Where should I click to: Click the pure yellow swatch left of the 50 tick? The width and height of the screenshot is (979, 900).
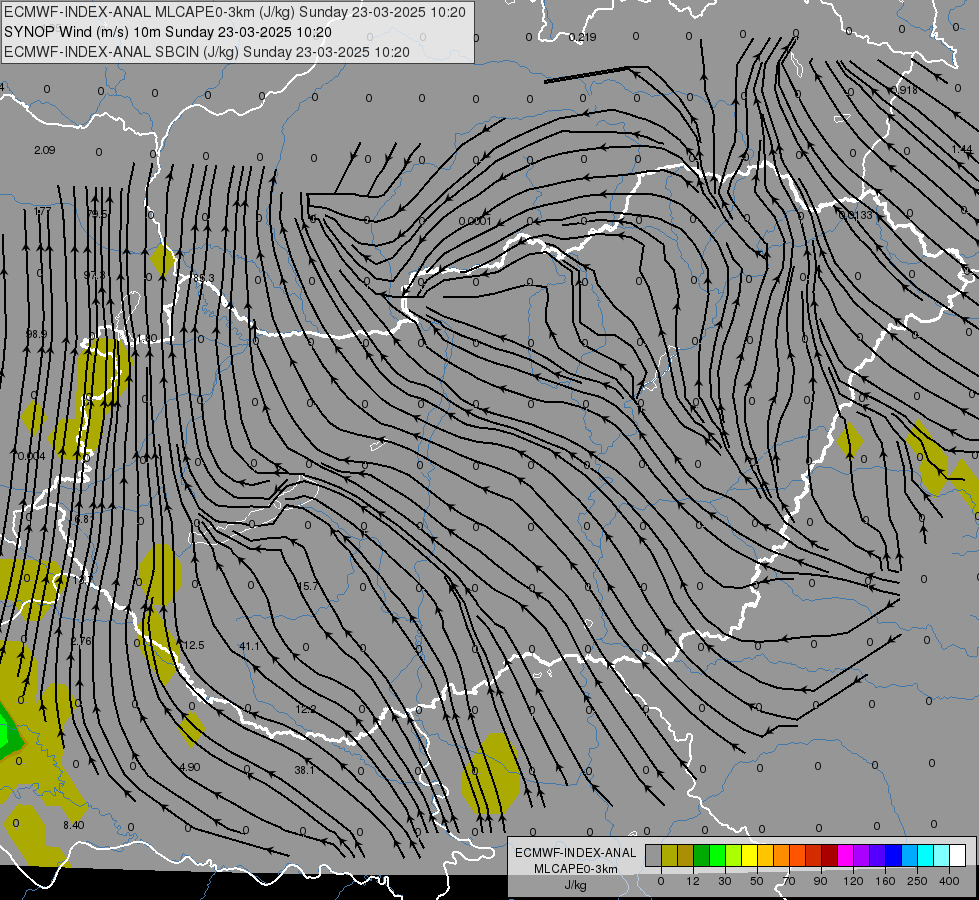tap(750, 855)
